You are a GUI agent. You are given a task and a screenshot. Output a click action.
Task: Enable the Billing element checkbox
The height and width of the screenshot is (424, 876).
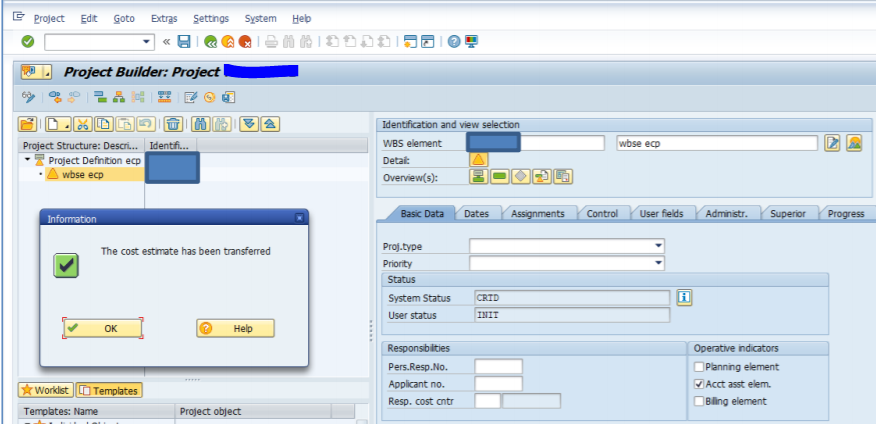[x=698, y=401]
